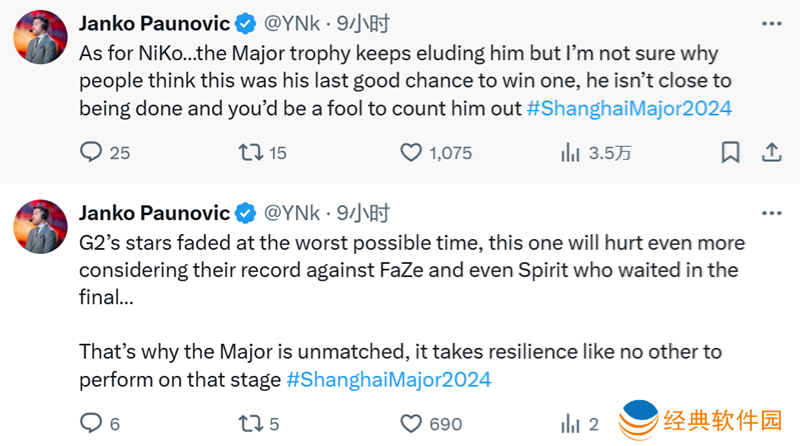The height and width of the screenshot is (446, 800).
Task: Bookmark the NiKo Major trophy tweet
Action: pos(731,153)
